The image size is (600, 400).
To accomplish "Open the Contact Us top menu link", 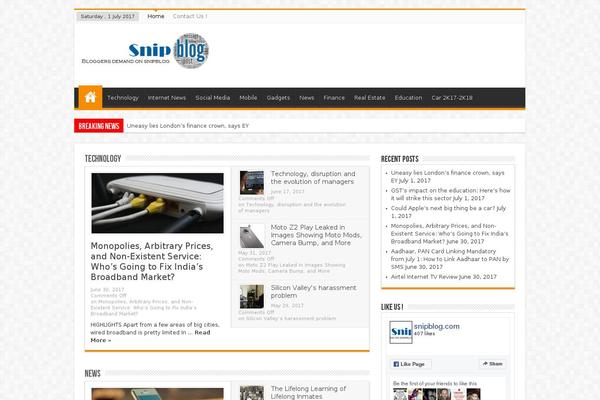I will pyautogui.click(x=190, y=16).
